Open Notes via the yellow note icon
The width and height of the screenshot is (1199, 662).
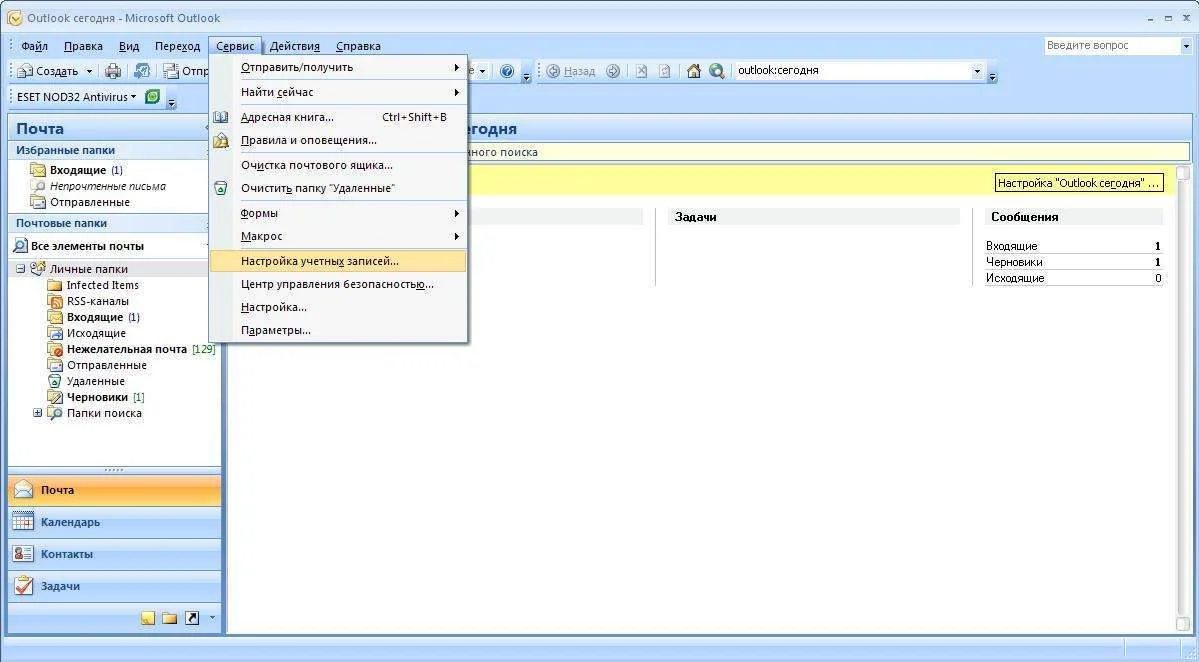point(148,618)
